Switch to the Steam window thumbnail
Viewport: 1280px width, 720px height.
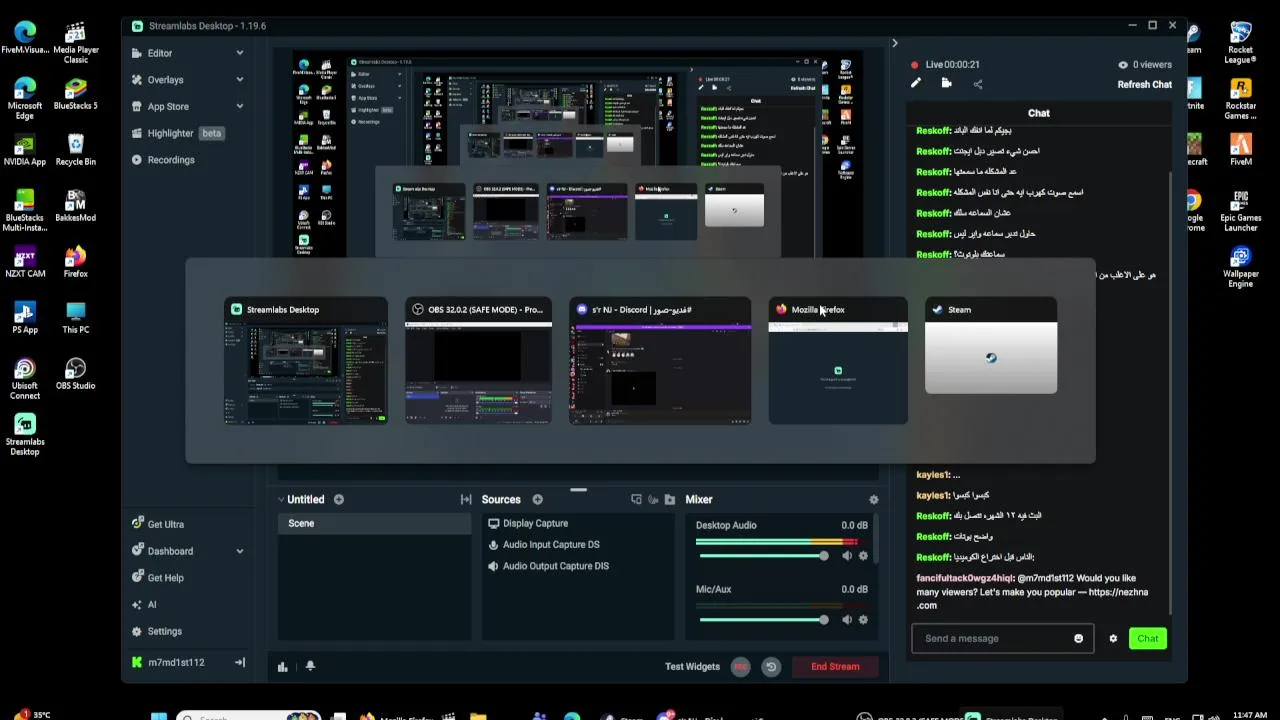point(990,346)
